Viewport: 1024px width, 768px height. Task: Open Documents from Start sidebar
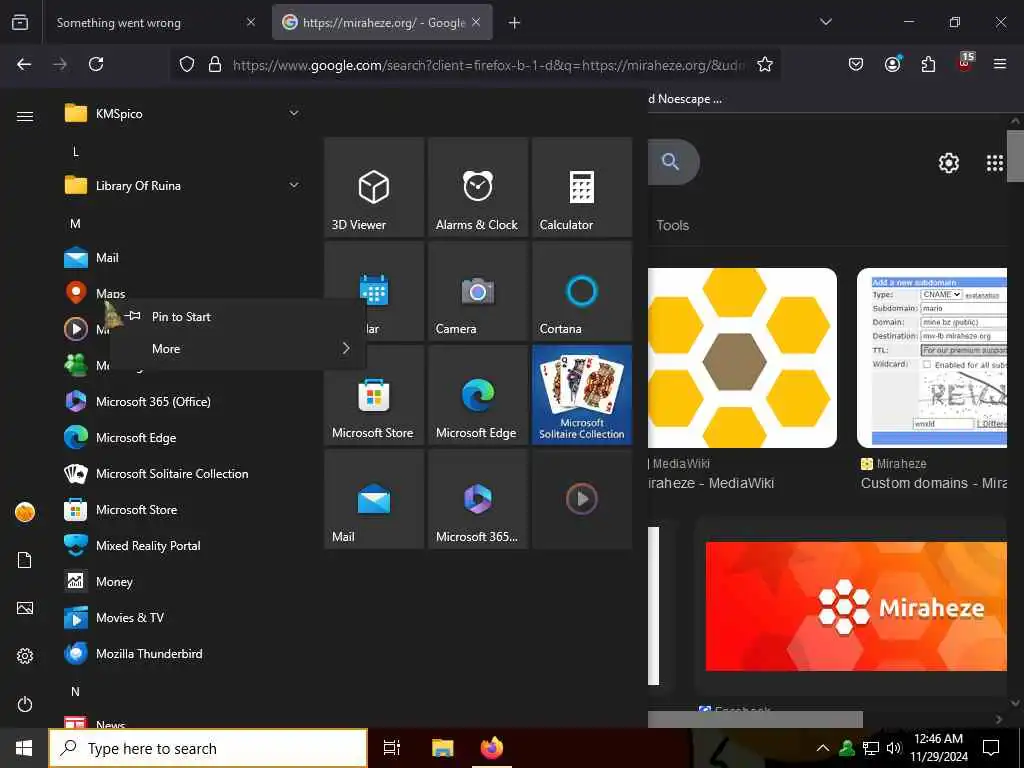[25, 560]
